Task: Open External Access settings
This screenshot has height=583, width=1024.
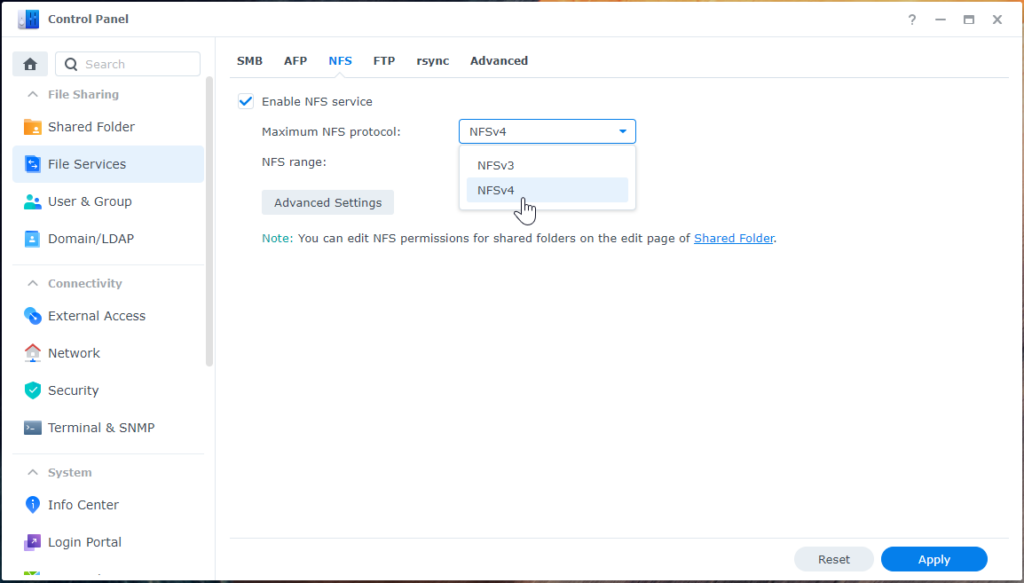Action: (x=96, y=315)
